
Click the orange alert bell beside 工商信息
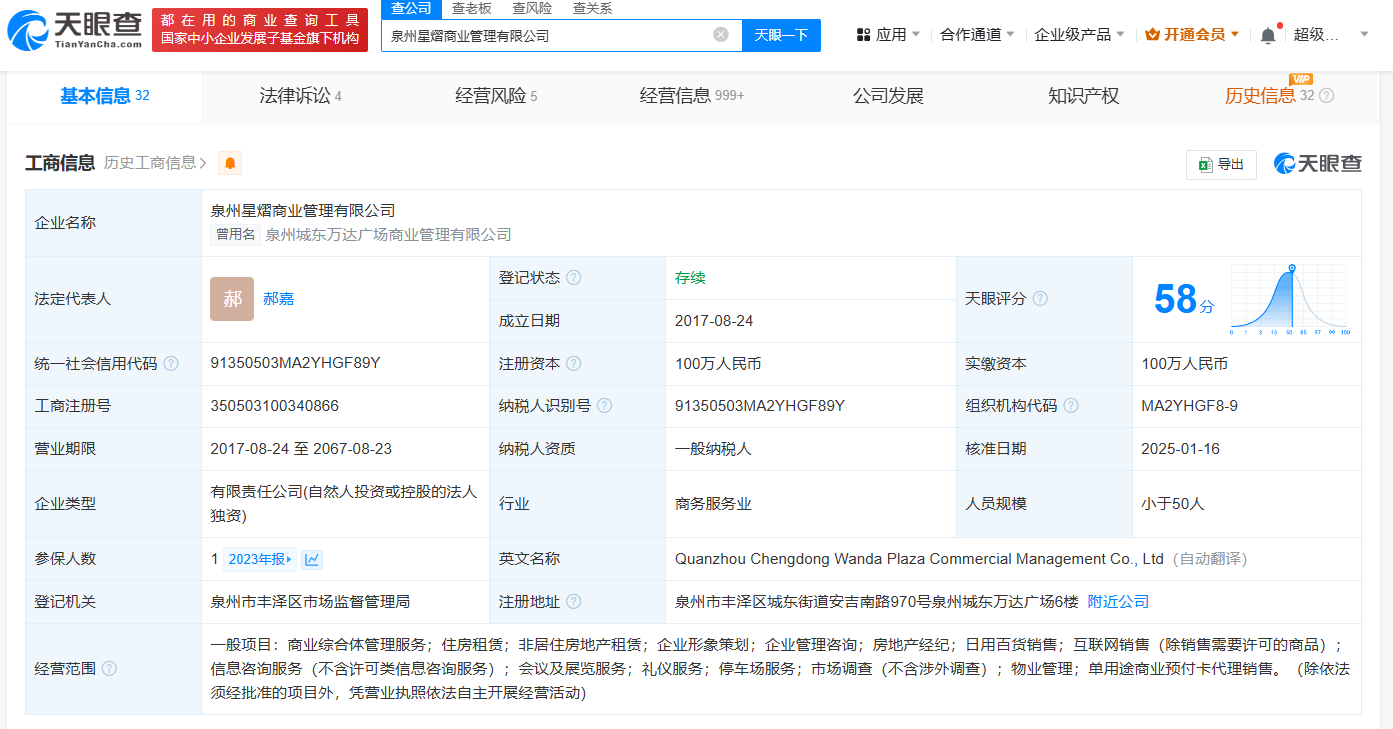point(230,163)
